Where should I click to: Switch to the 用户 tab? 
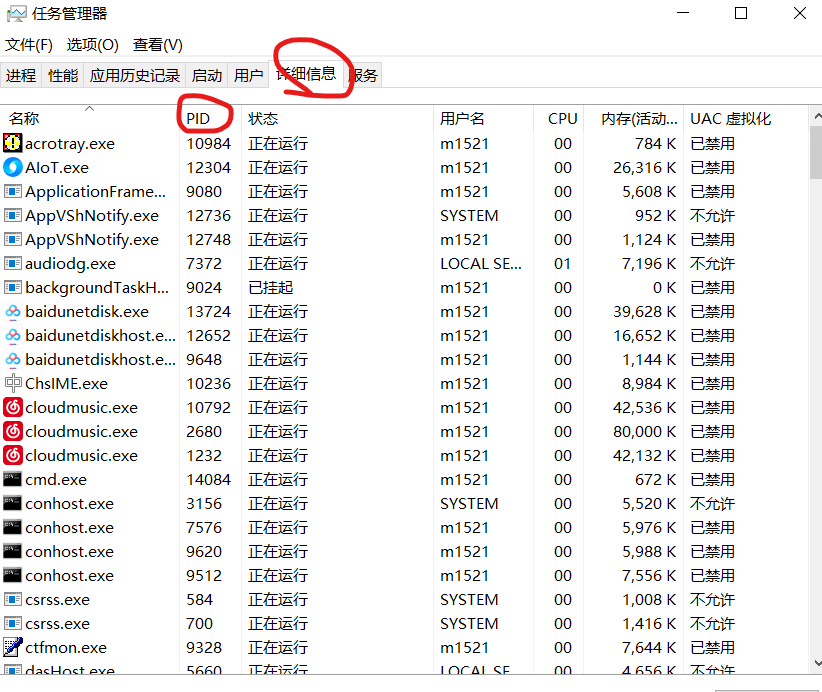248,75
